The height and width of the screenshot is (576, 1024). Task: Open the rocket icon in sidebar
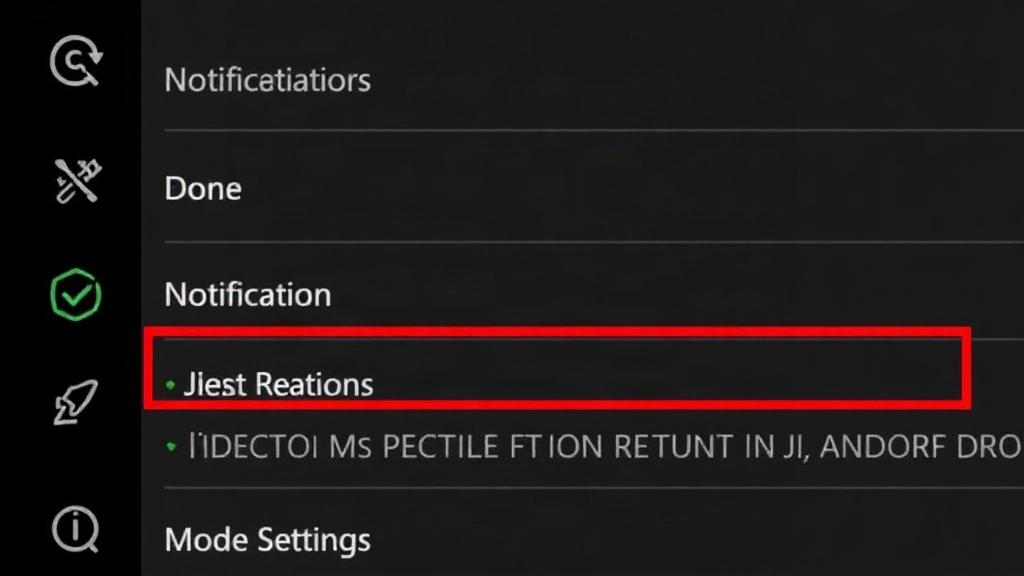click(76, 402)
